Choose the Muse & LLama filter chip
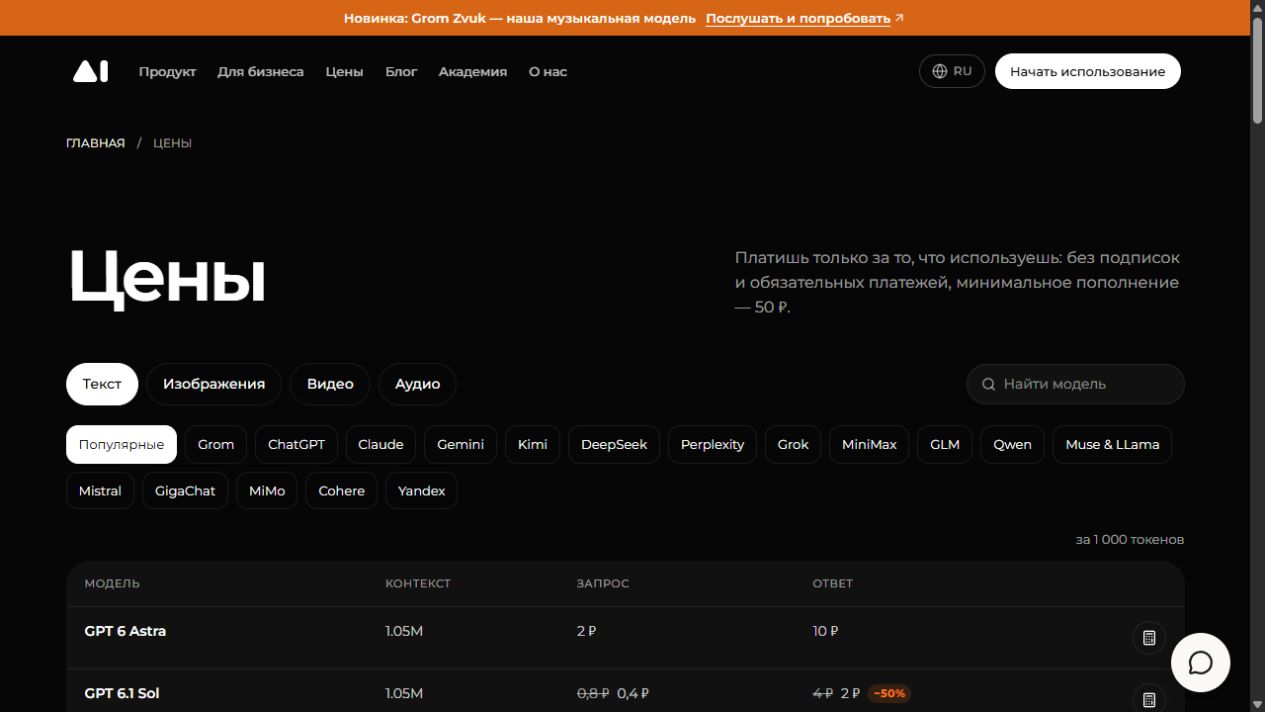 click(1112, 445)
